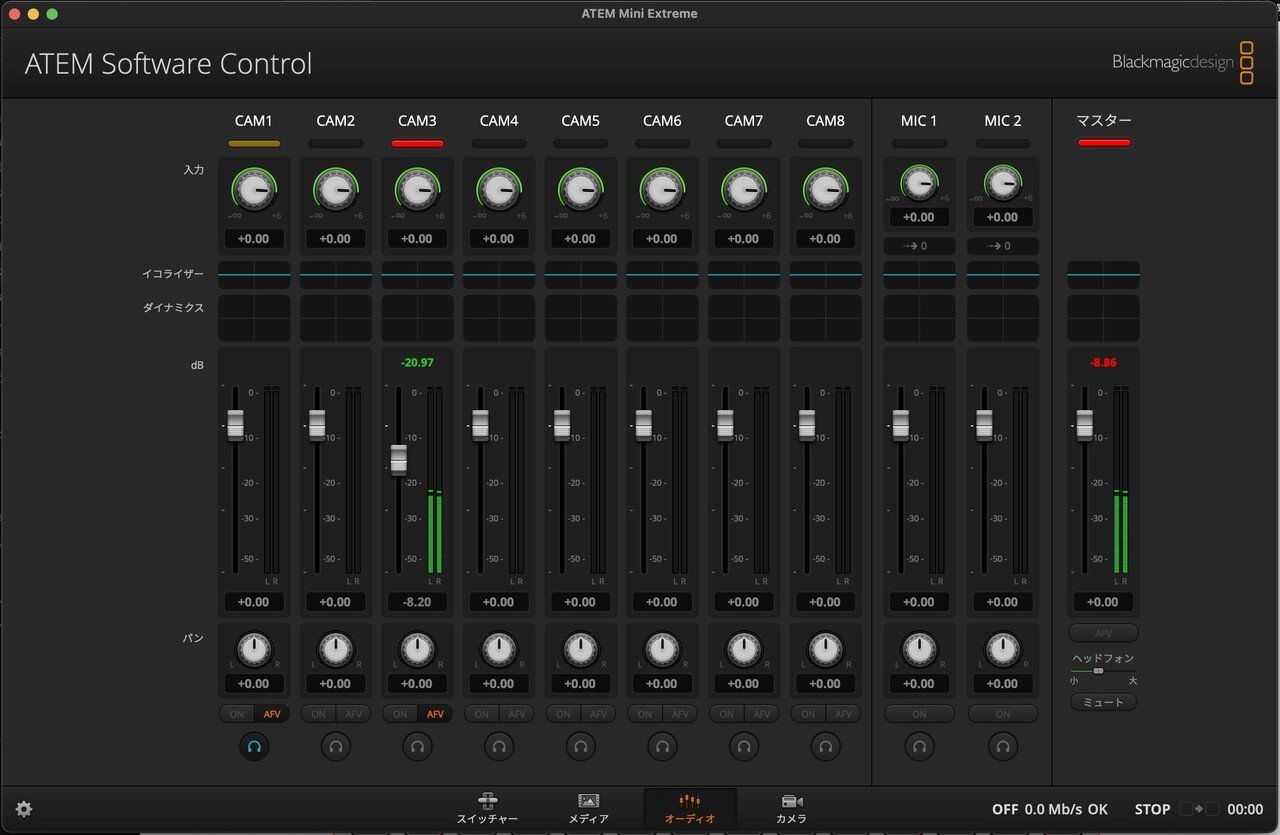Screen dimensions: 1280x835
Task: Open master dynamics panel
Action: pos(1103,318)
